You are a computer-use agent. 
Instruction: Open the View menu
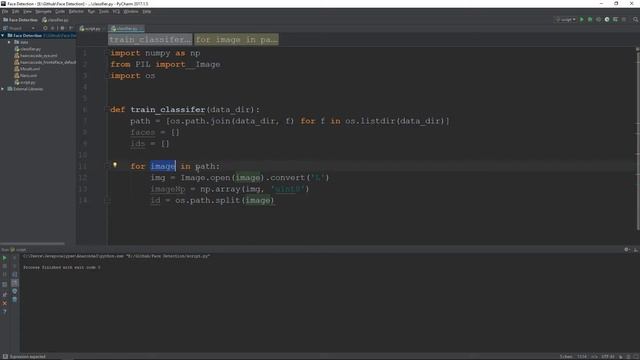(27, 11)
